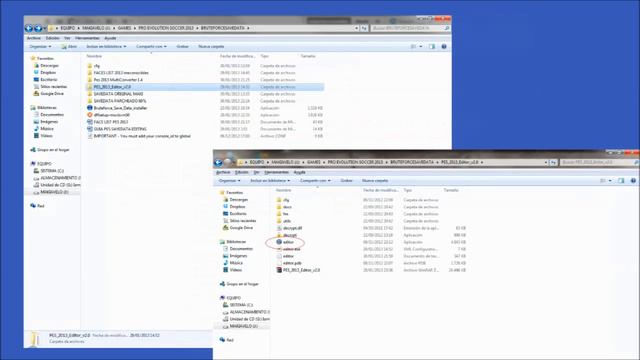The image size is (640, 360).
Task: Open Help icon in back window toolbar
Action: (x=444, y=47)
